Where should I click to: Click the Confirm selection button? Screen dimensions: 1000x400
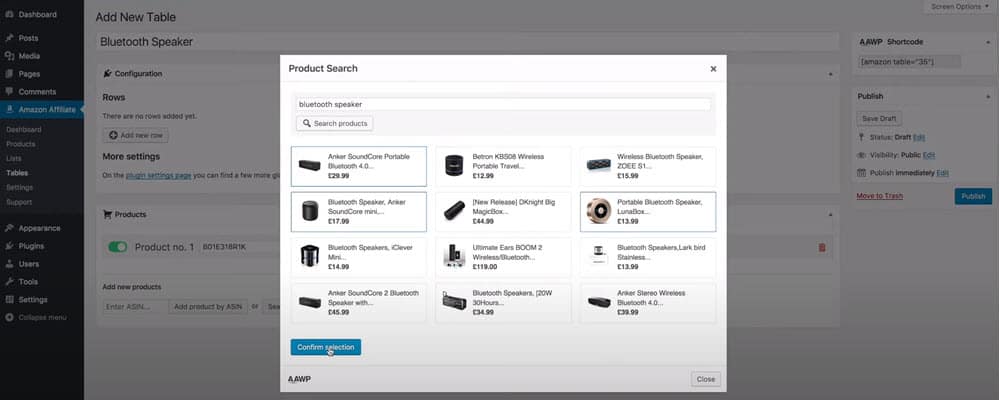326,347
